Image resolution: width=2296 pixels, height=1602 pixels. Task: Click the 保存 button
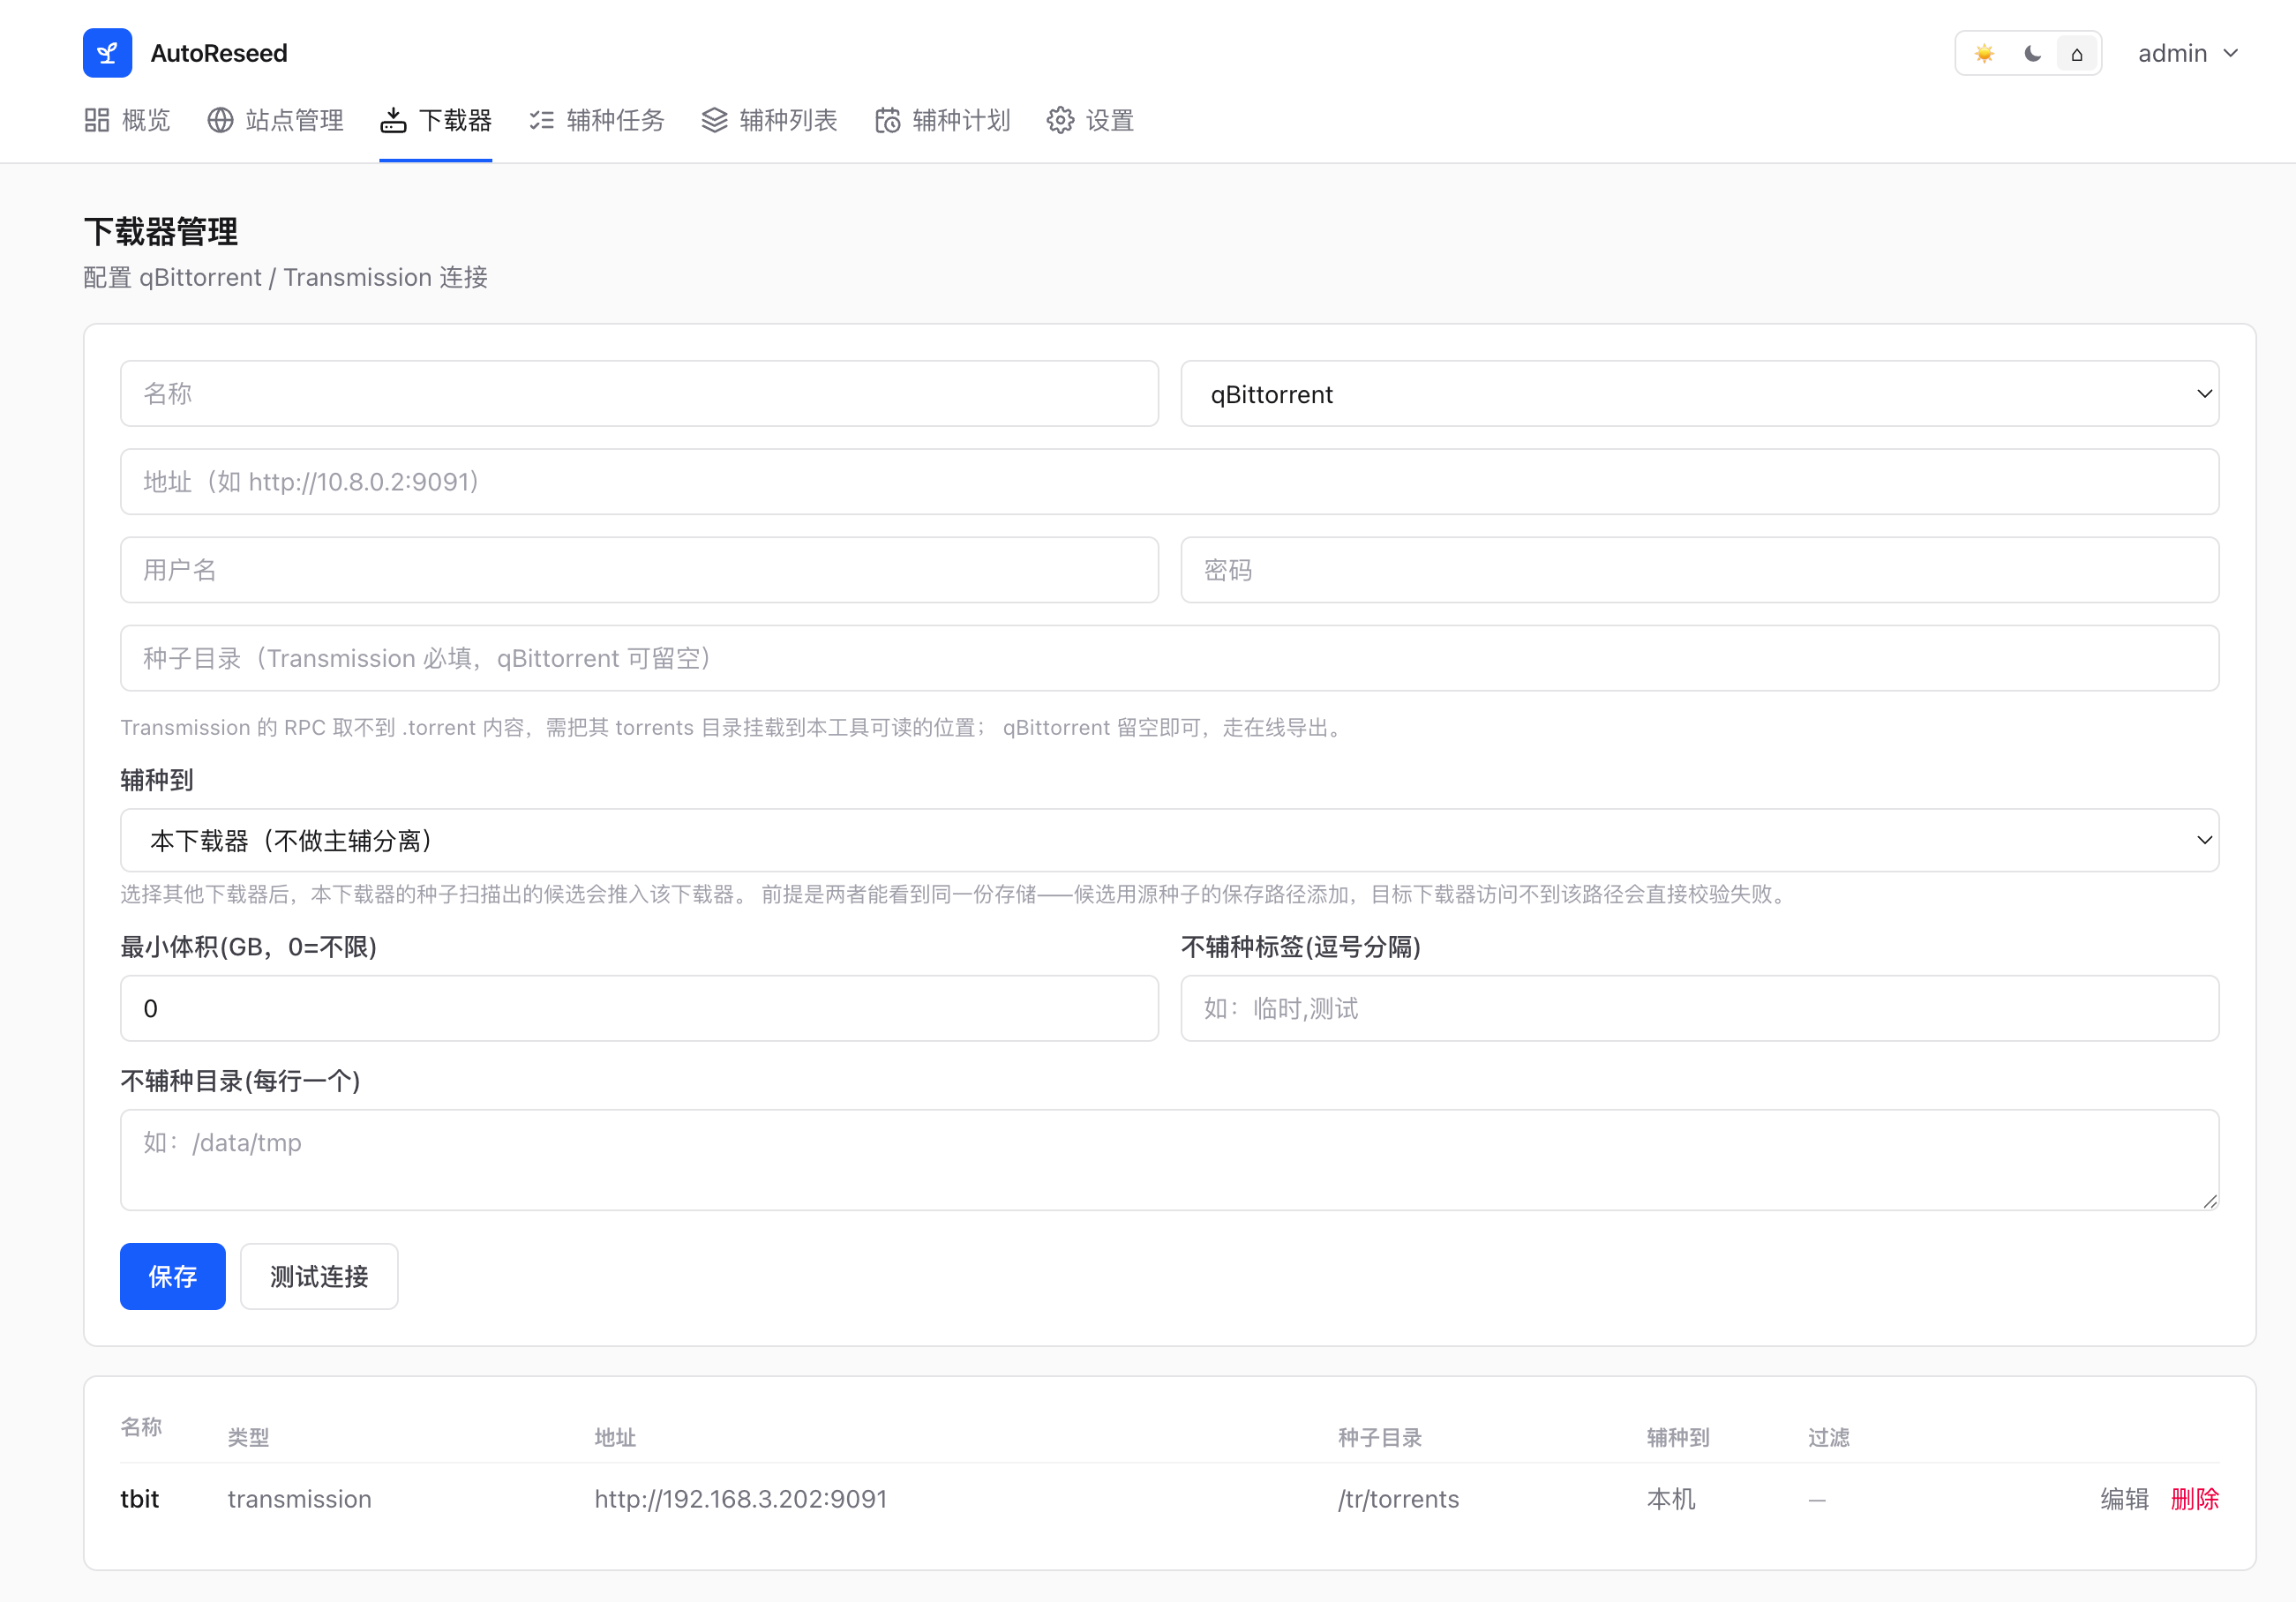173,1276
